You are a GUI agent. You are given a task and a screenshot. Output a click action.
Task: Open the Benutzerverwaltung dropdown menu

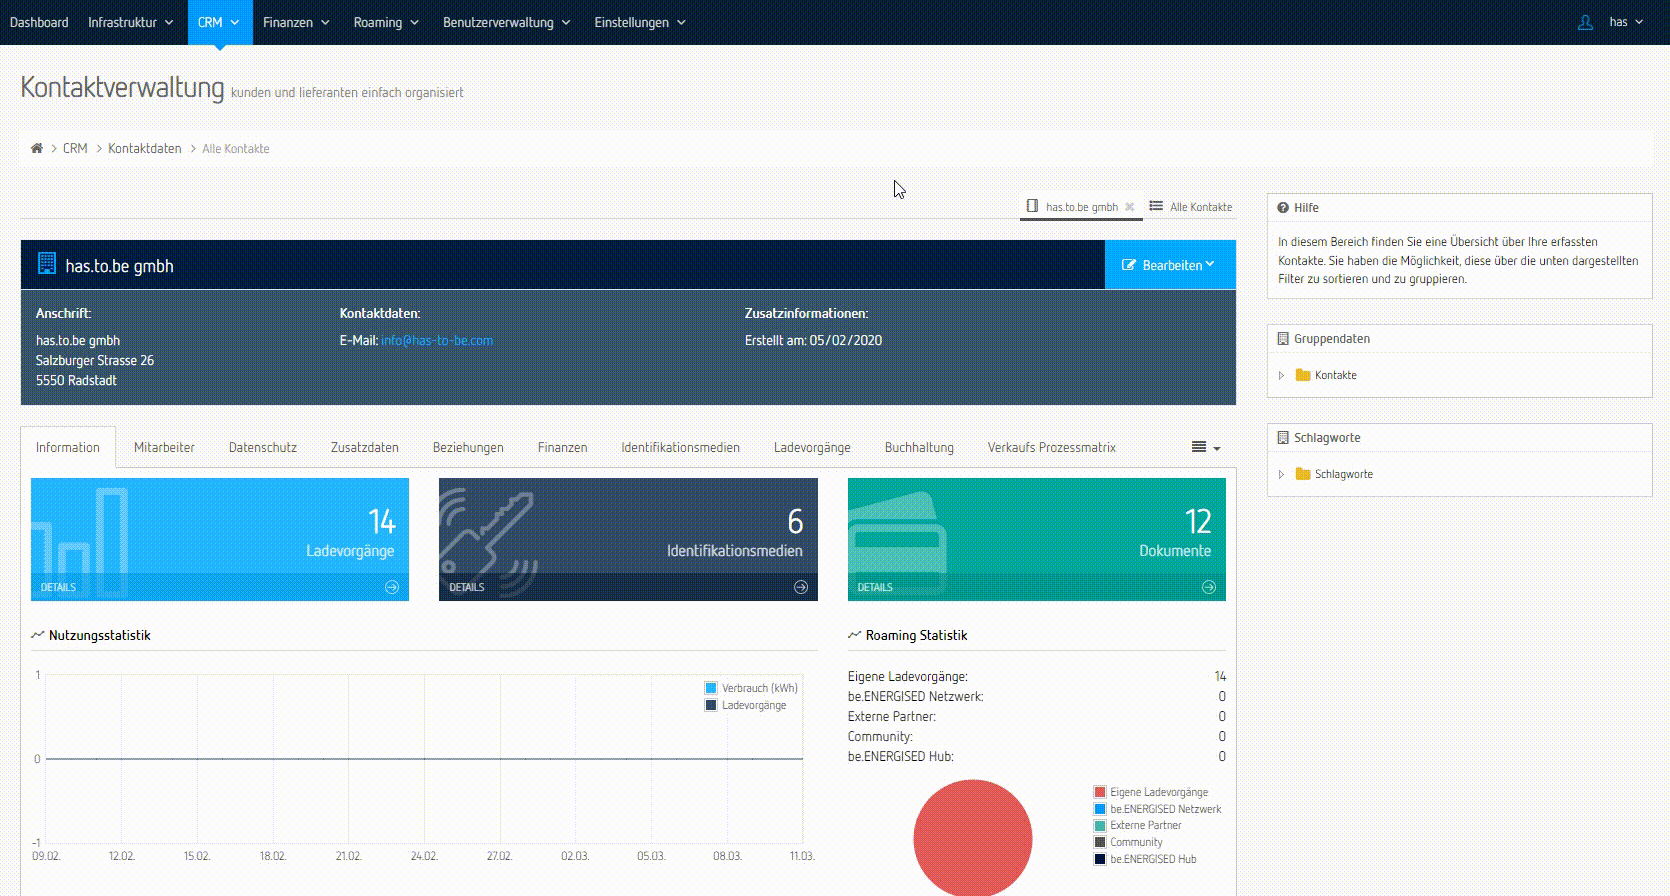pyautogui.click(x=506, y=22)
